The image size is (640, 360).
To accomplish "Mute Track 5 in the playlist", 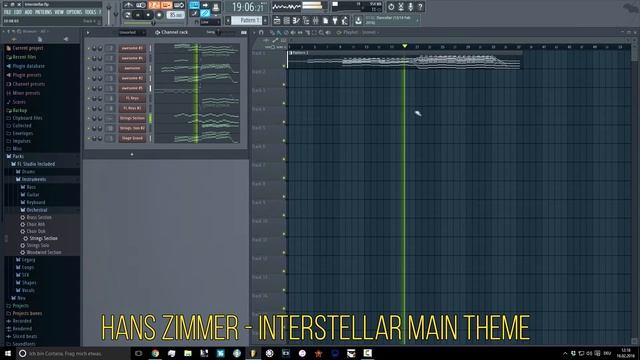I will click(x=284, y=140).
